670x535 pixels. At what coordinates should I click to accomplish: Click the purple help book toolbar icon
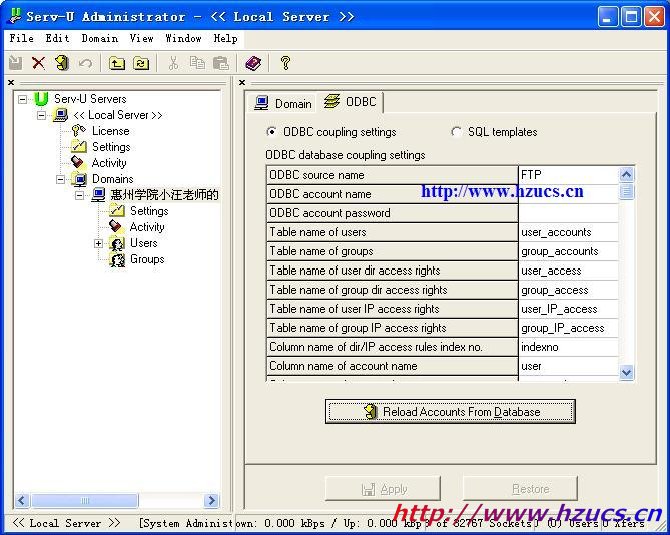click(253, 63)
